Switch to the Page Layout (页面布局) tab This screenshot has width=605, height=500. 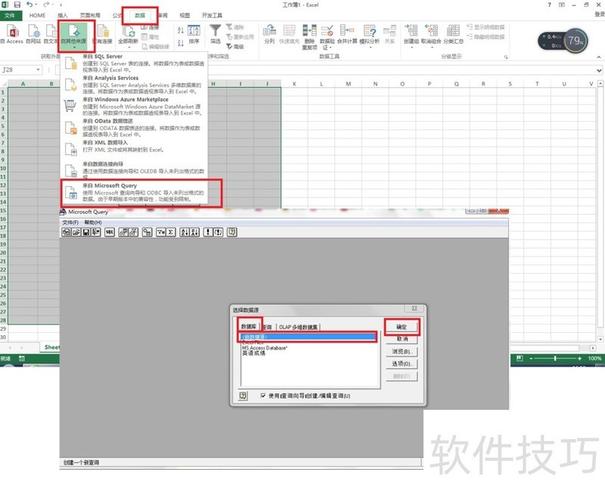pyautogui.click(x=90, y=15)
